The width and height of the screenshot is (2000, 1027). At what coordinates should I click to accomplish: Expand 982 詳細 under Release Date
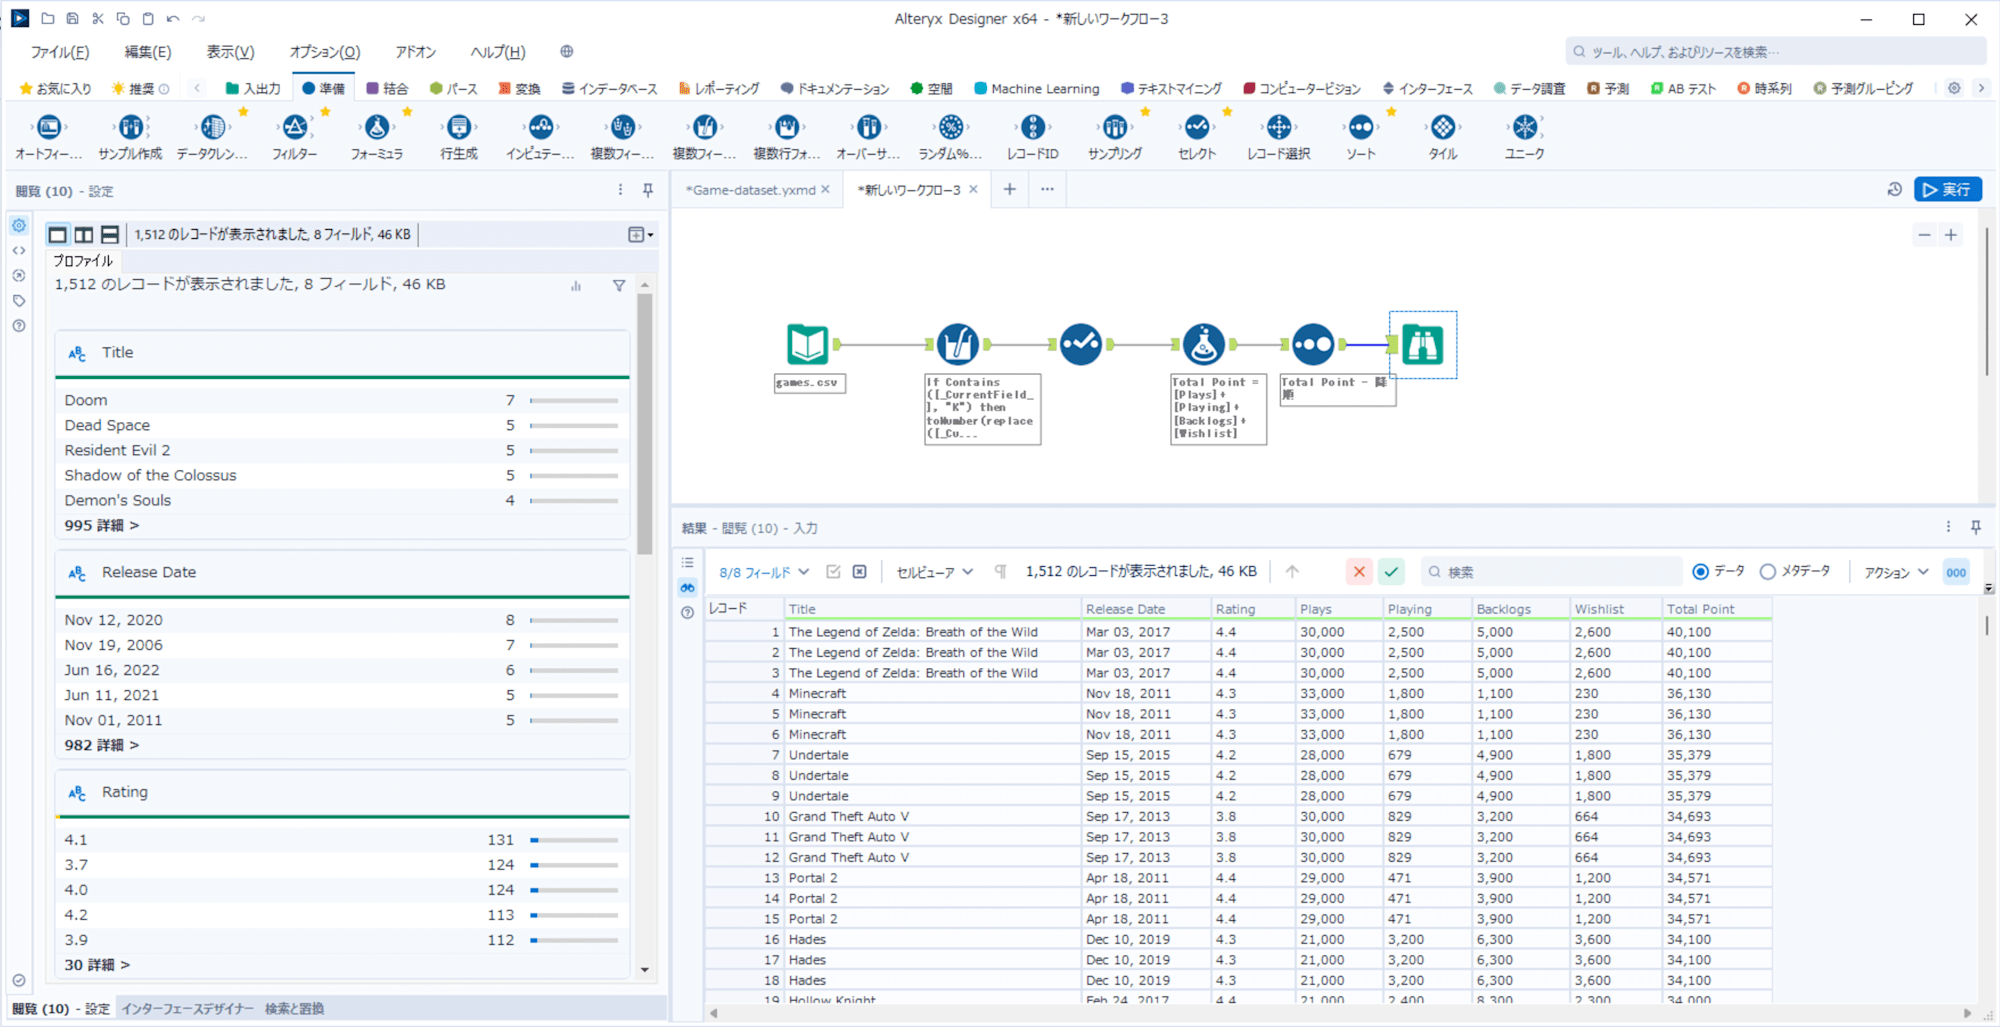[x=102, y=745]
